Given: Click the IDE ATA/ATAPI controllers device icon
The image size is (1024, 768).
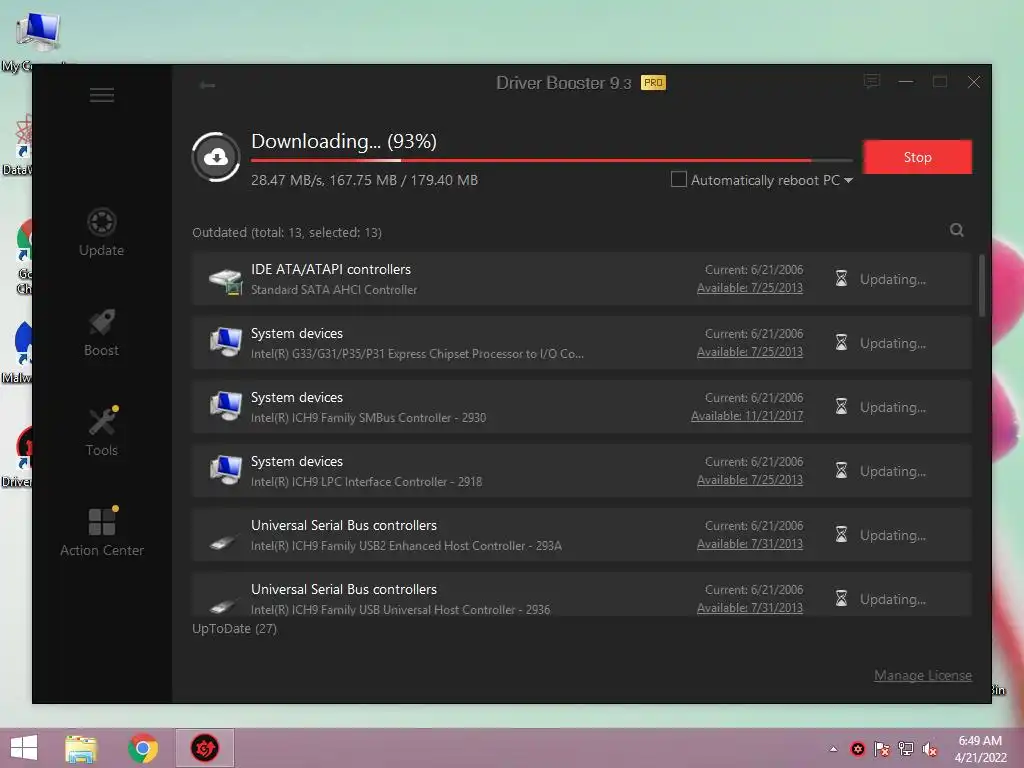Looking at the screenshot, I should (225, 280).
